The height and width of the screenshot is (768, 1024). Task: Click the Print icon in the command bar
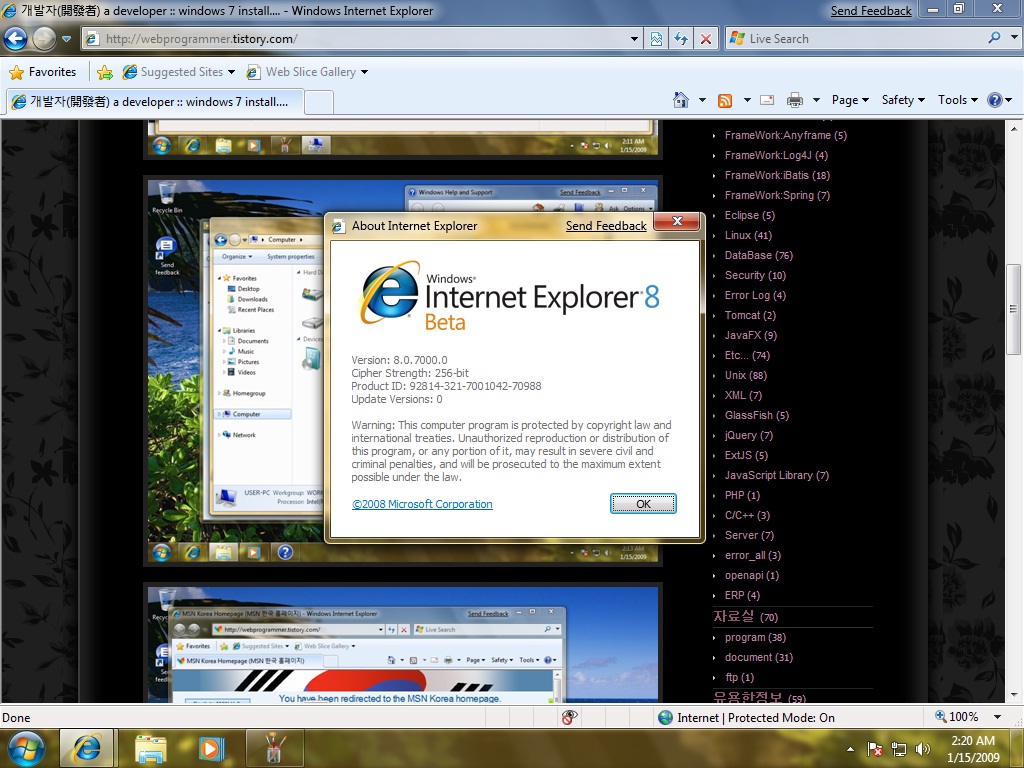pos(795,100)
